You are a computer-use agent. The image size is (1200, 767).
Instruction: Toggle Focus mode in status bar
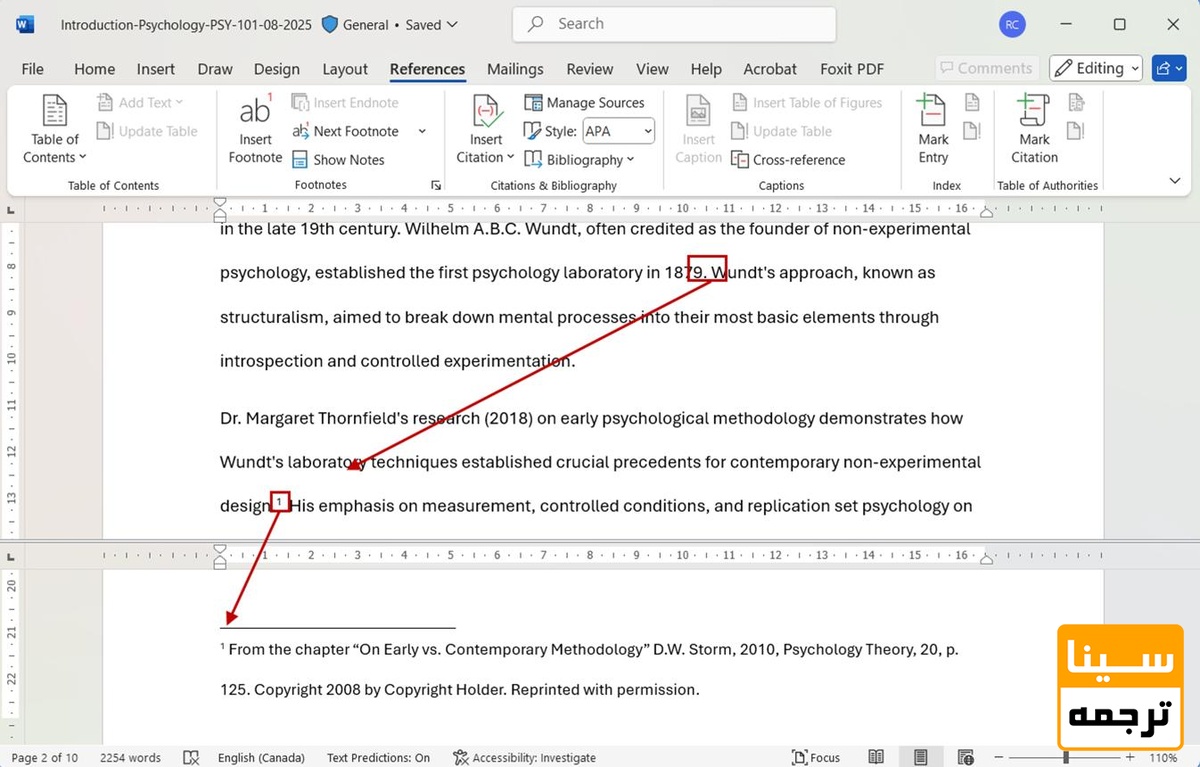(816, 757)
